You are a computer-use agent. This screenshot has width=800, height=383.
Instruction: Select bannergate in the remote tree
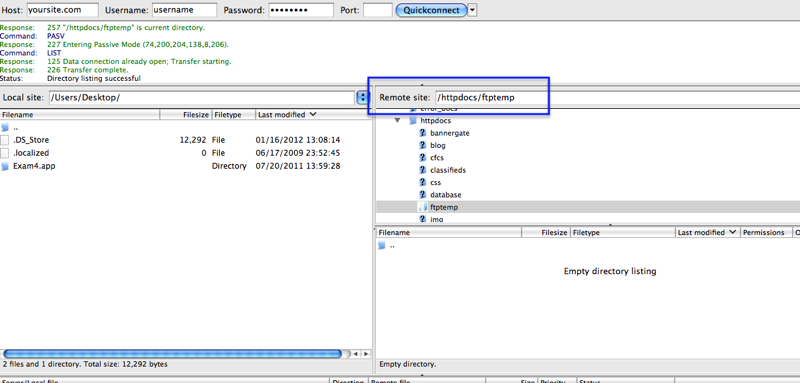[x=449, y=133]
